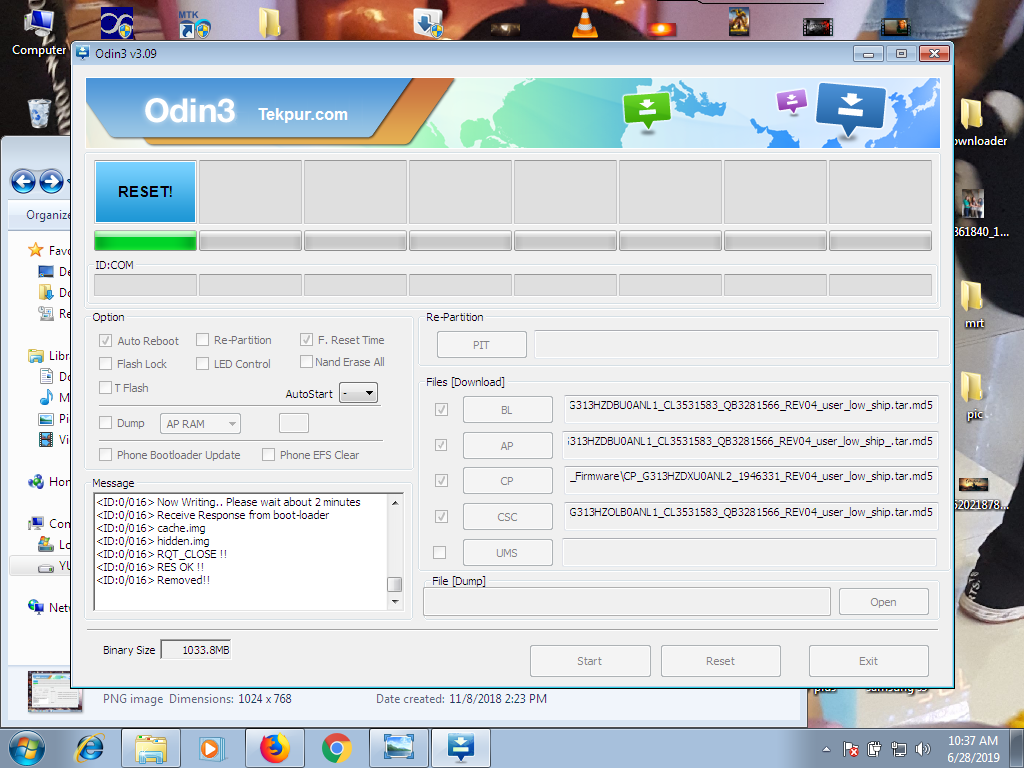Screen dimensions: 1024x768
Task: Click the green progress bar
Action: pyautogui.click(x=145, y=240)
